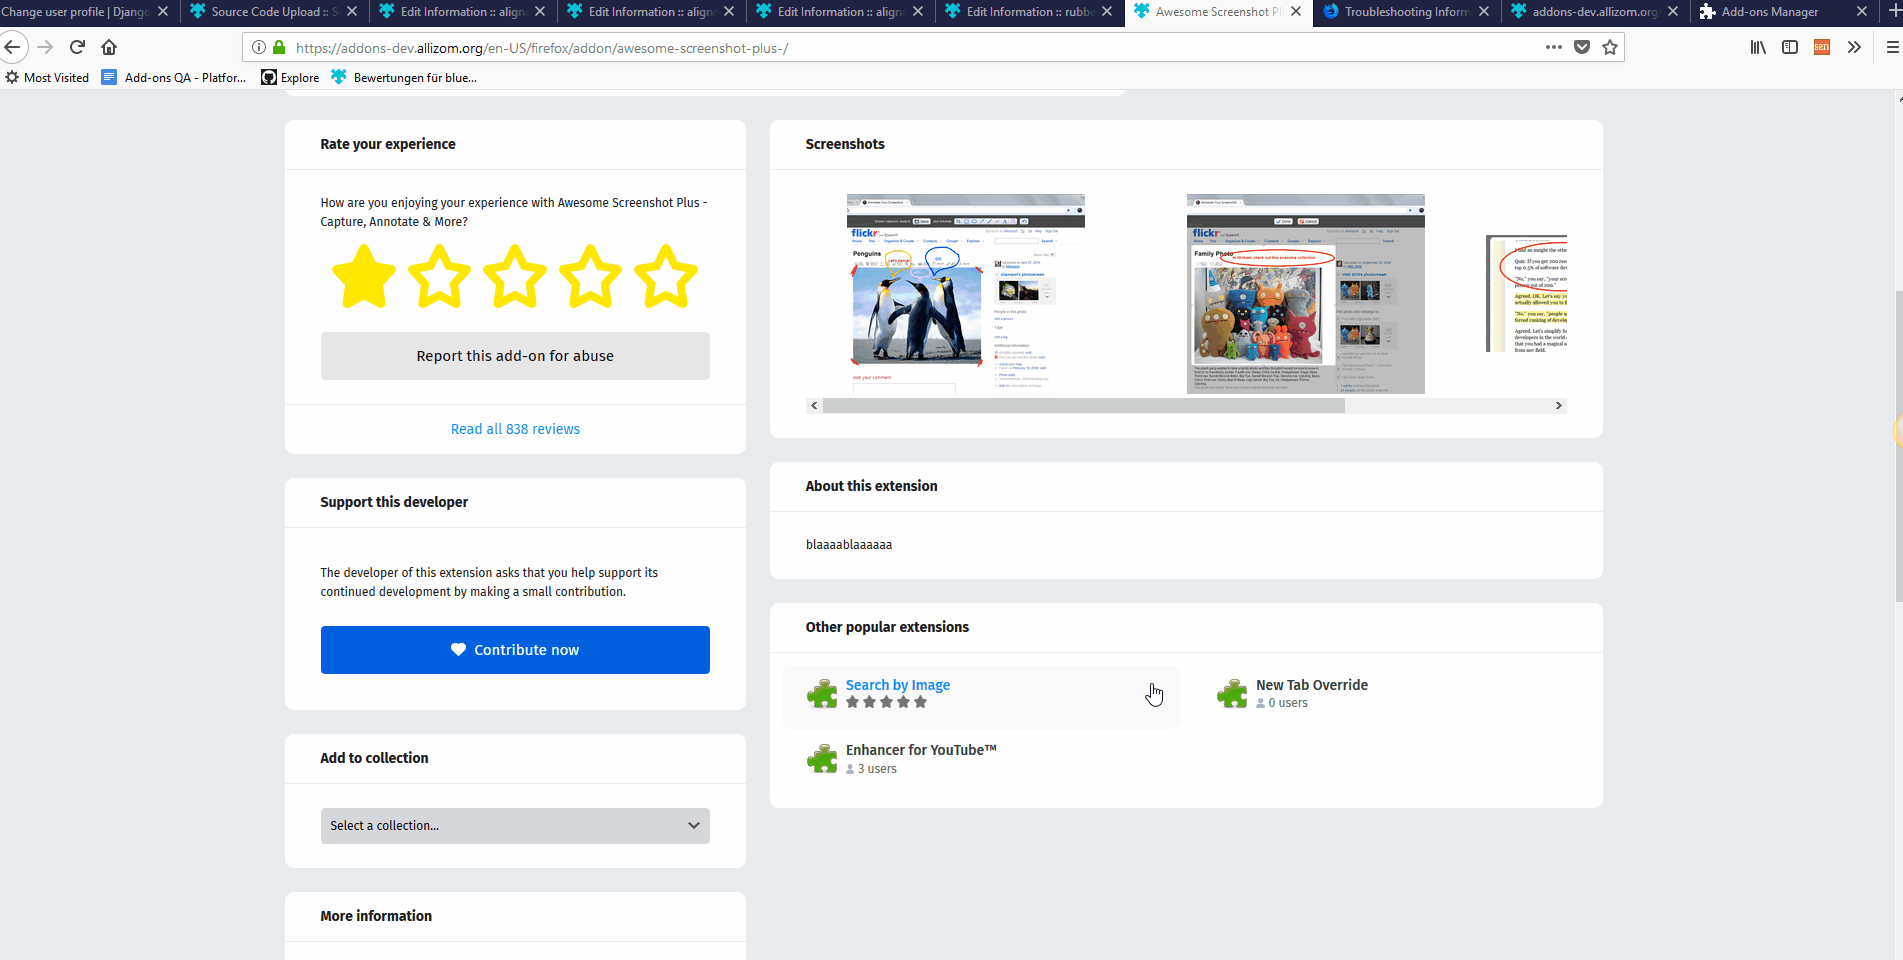Open the Search by Image extension link

pyautogui.click(x=898, y=685)
